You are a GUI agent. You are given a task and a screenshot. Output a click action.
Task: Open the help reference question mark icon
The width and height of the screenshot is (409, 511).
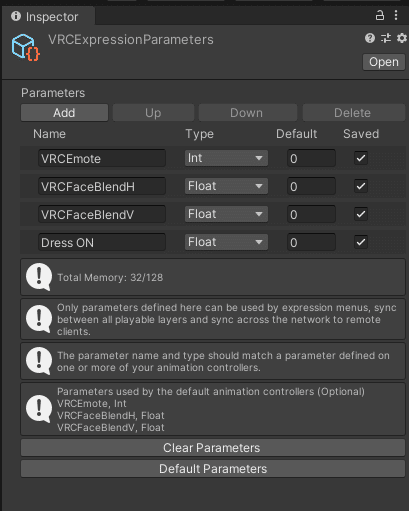[x=370, y=38]
